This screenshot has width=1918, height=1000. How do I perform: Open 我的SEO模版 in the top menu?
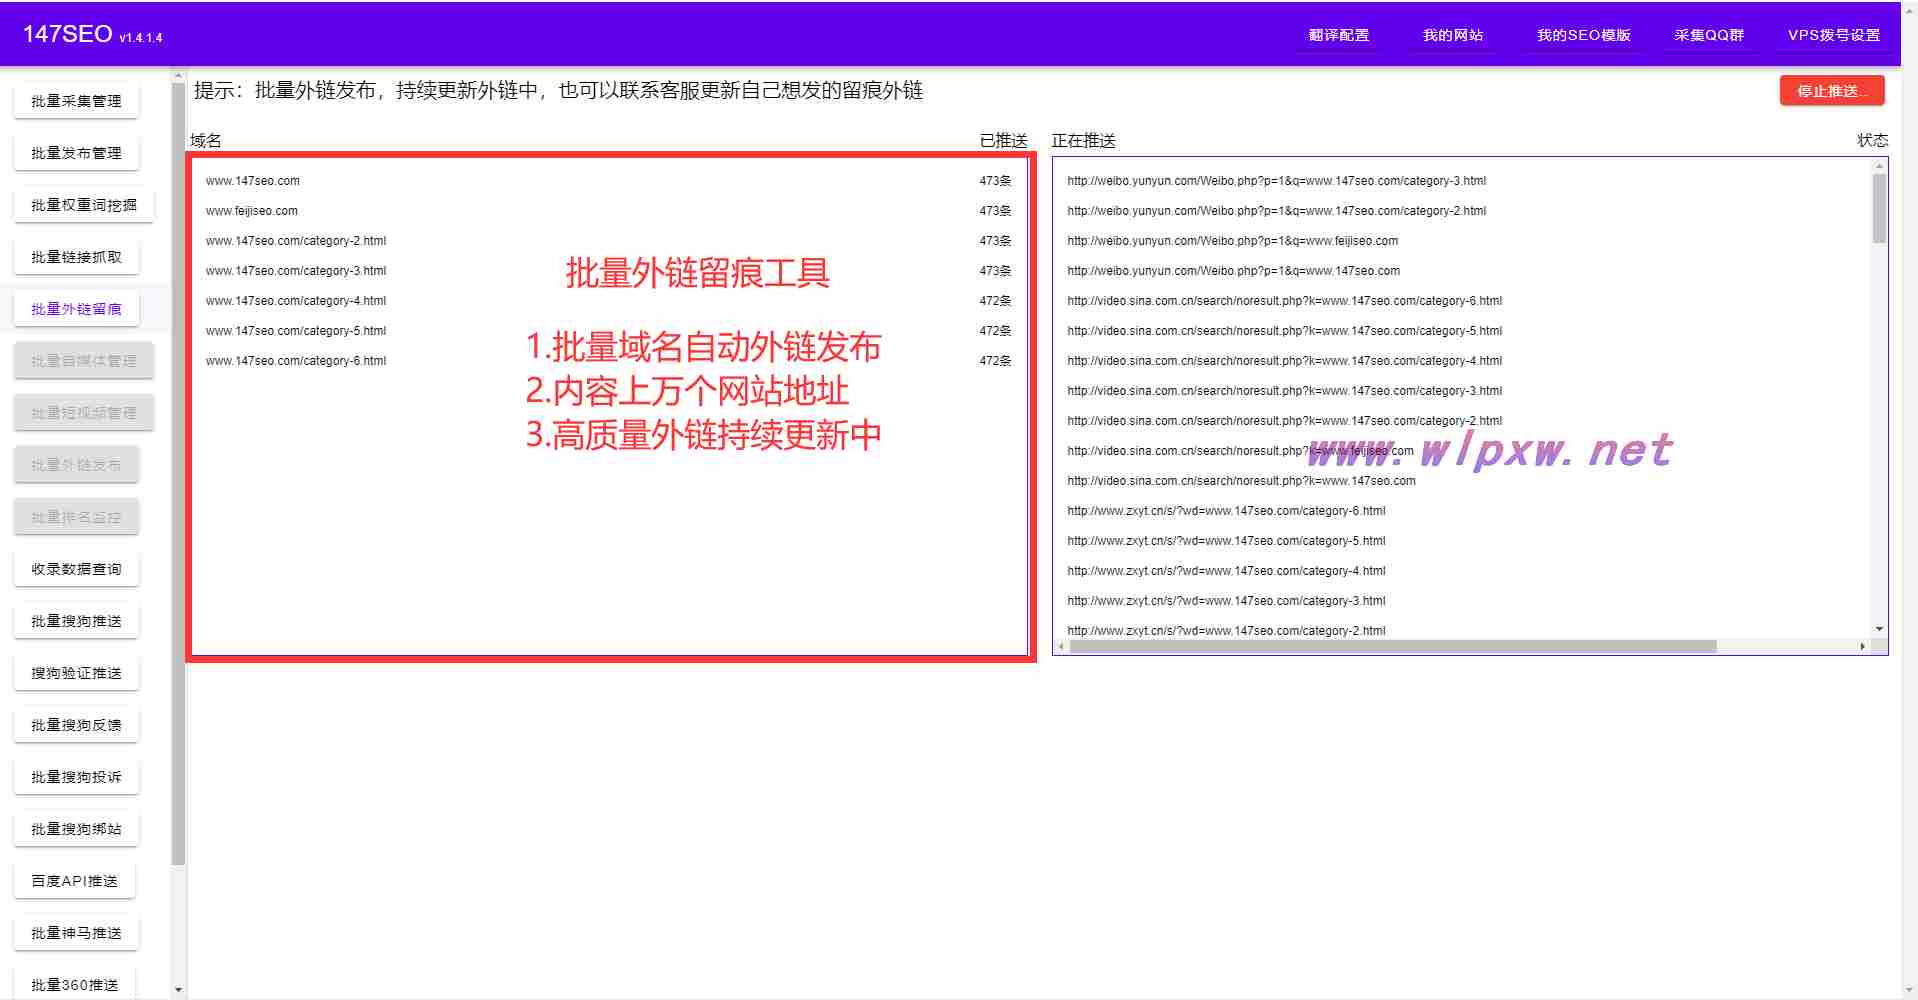point(1583,35)
